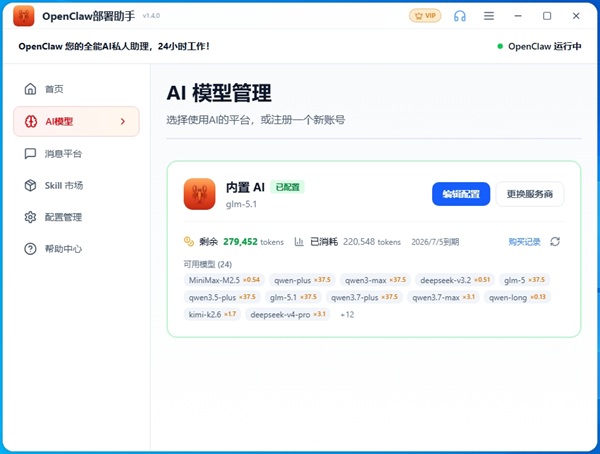Click the 更换服务商 button
600x454 pixels.
530,194
